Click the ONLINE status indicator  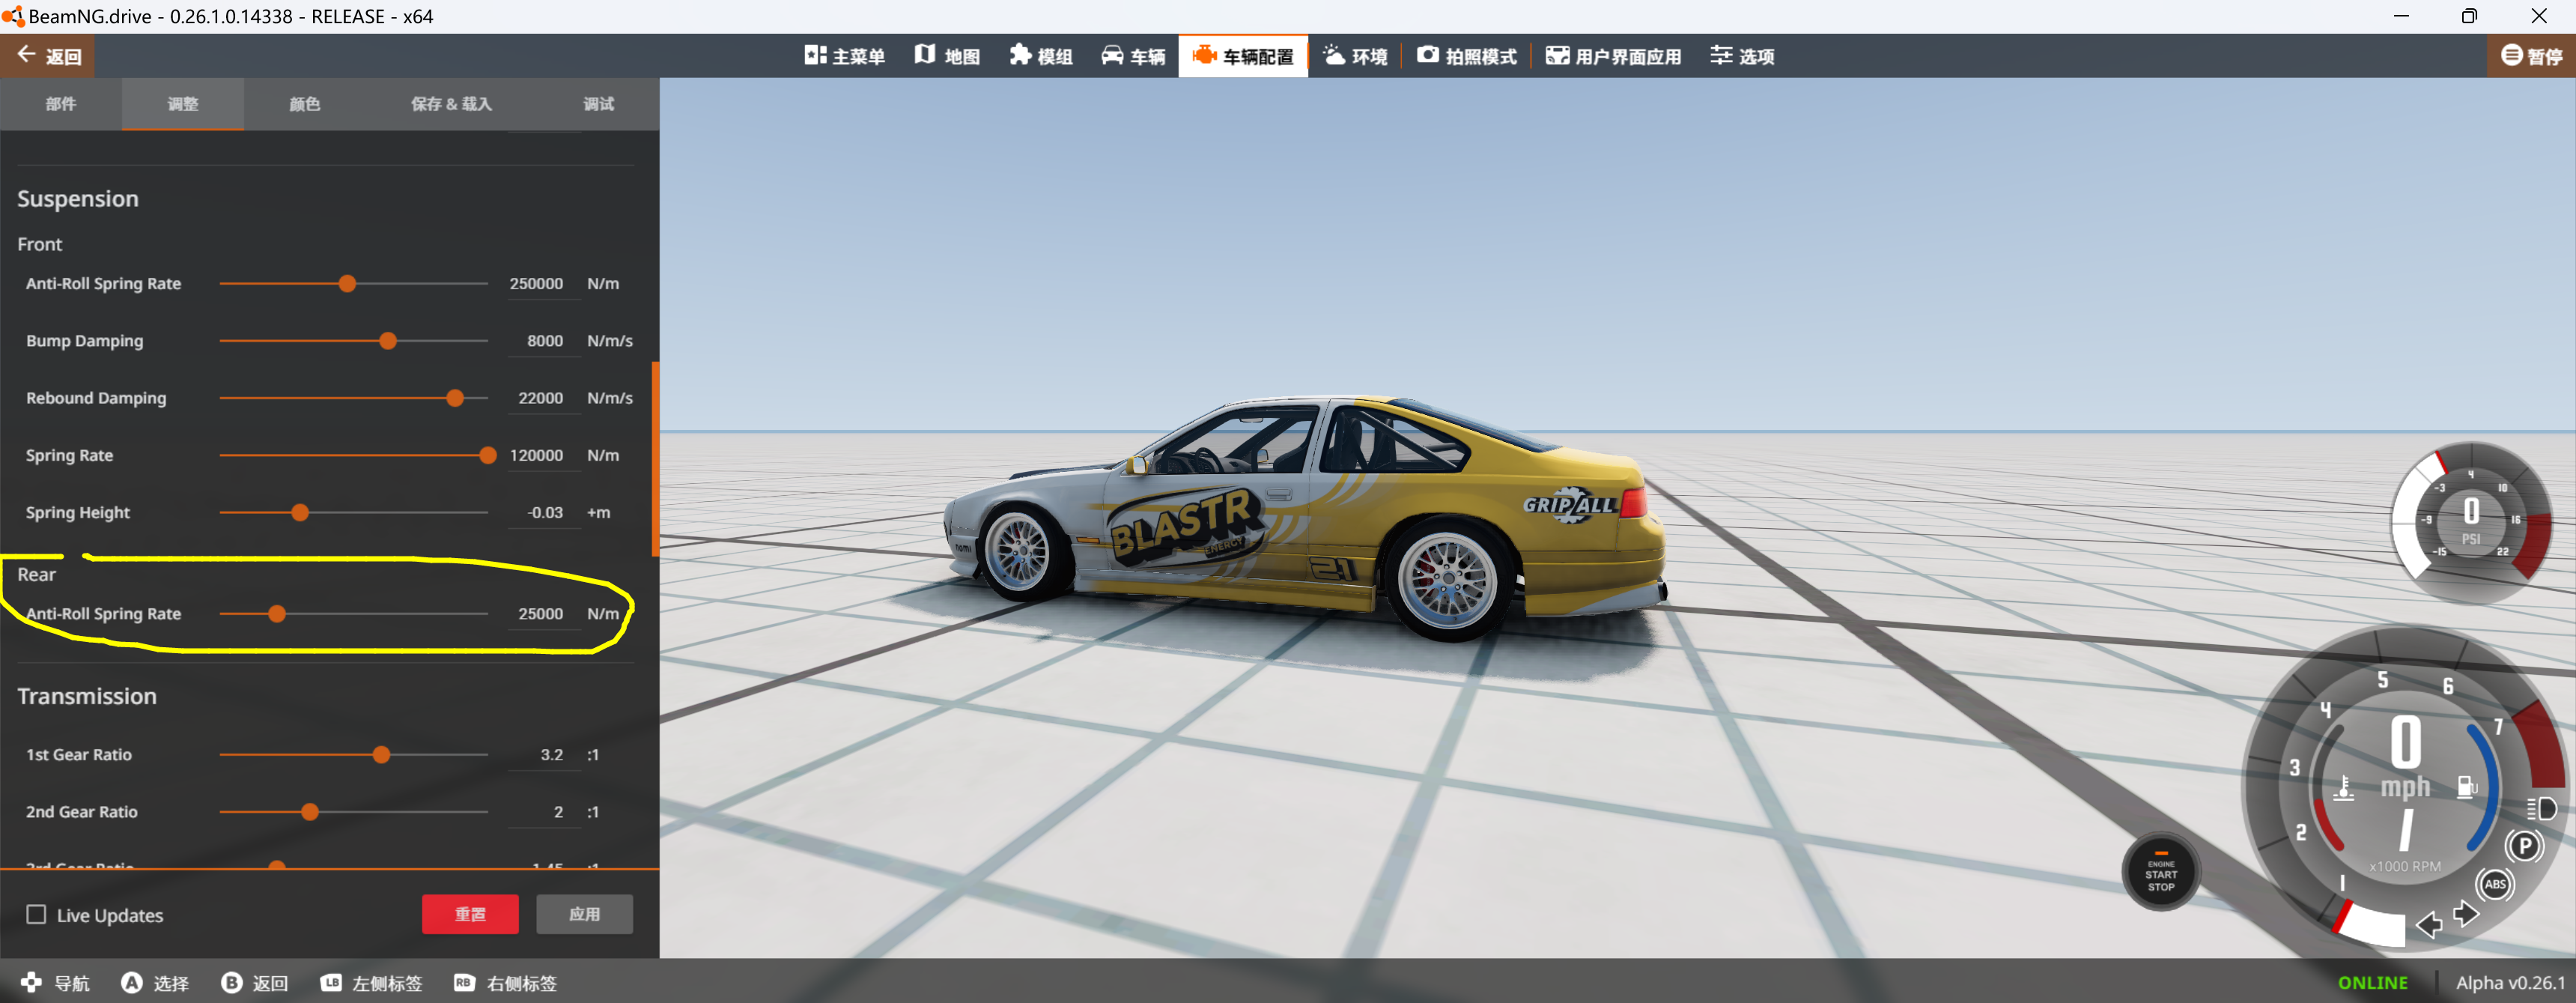click(x=2372, y=983)
